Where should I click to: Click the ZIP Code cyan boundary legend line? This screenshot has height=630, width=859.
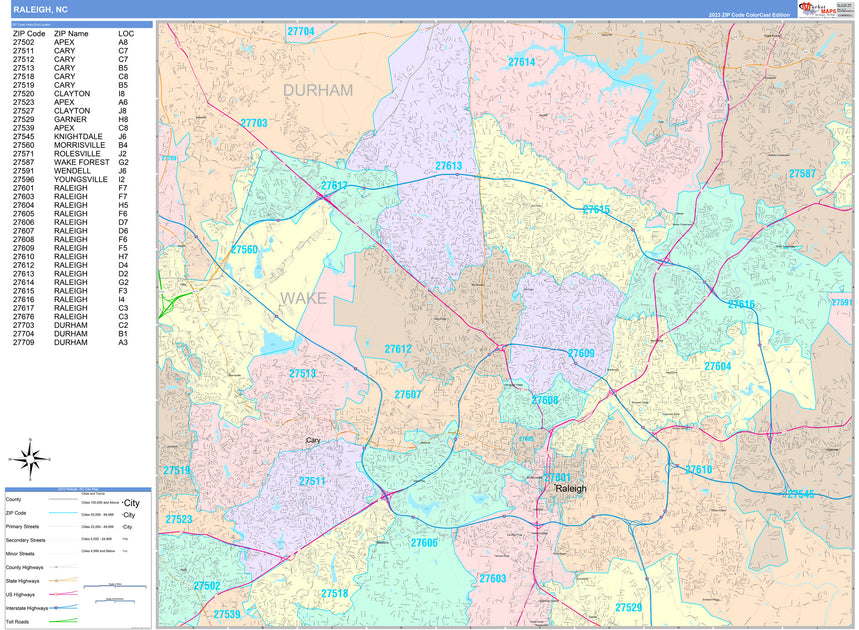[x=62, y=512]
